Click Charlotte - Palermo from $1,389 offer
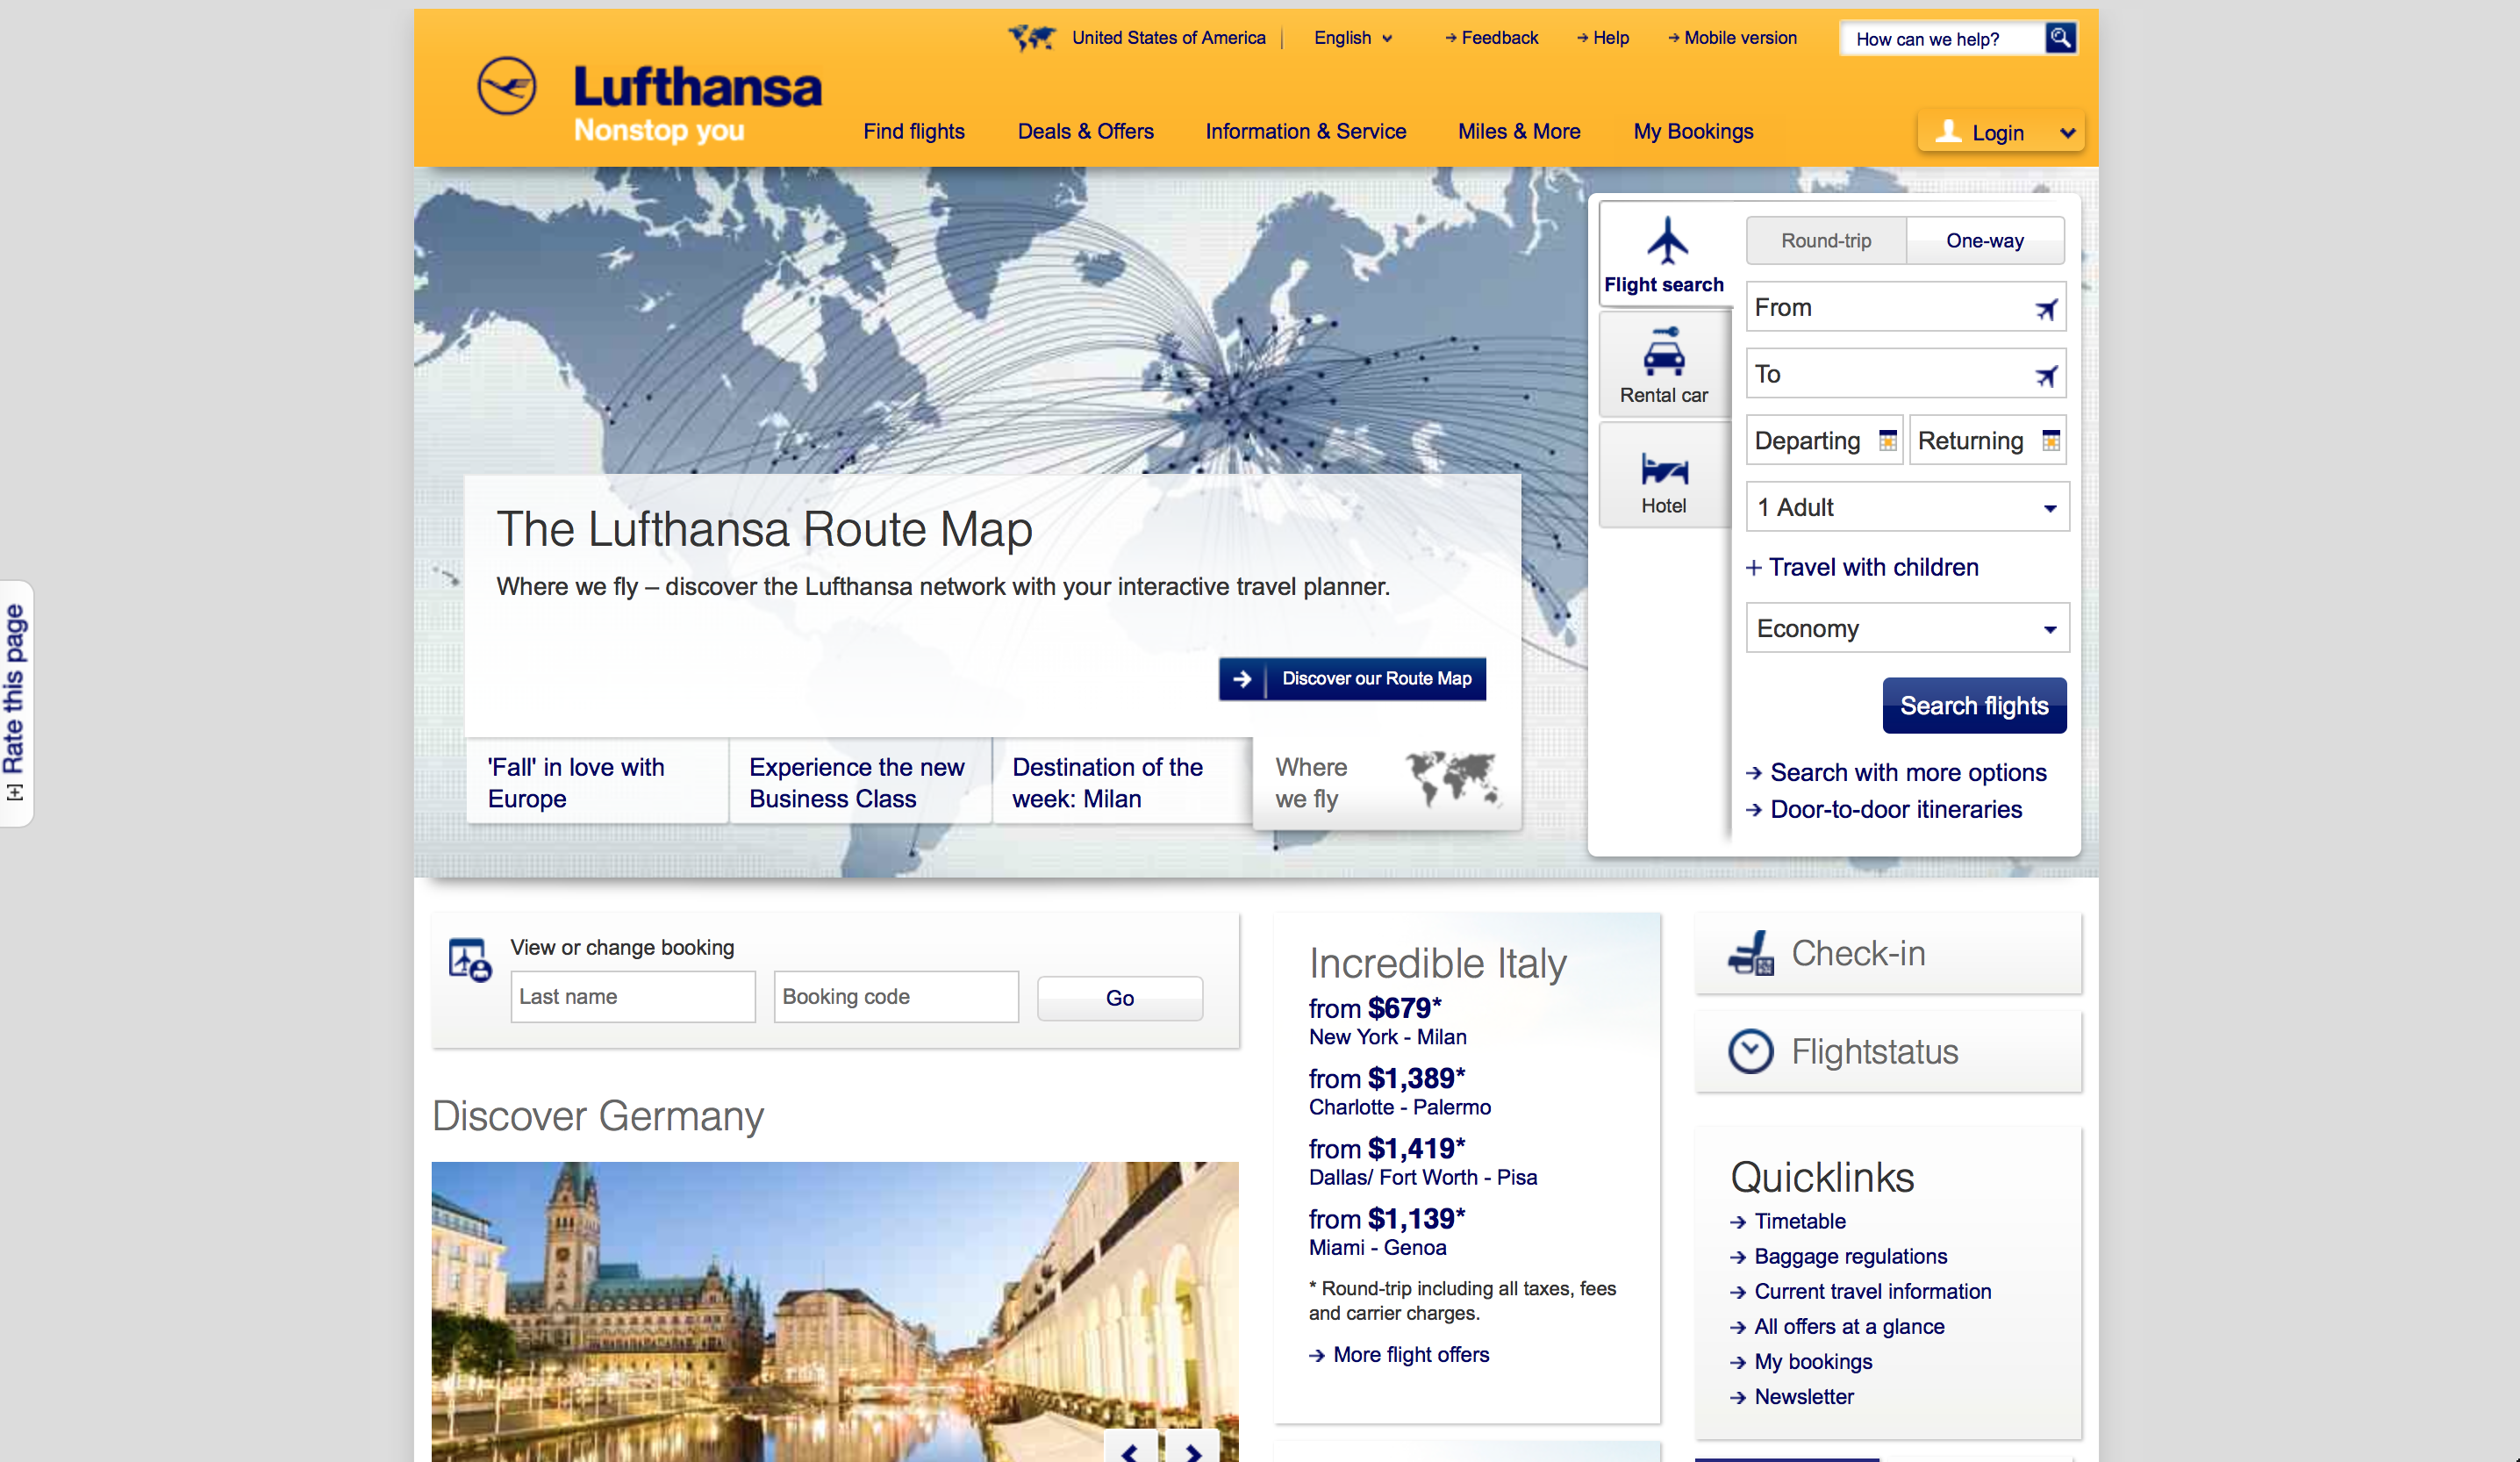The height and width of the screenshot is (1462, 2520). click(1400, 1091)
